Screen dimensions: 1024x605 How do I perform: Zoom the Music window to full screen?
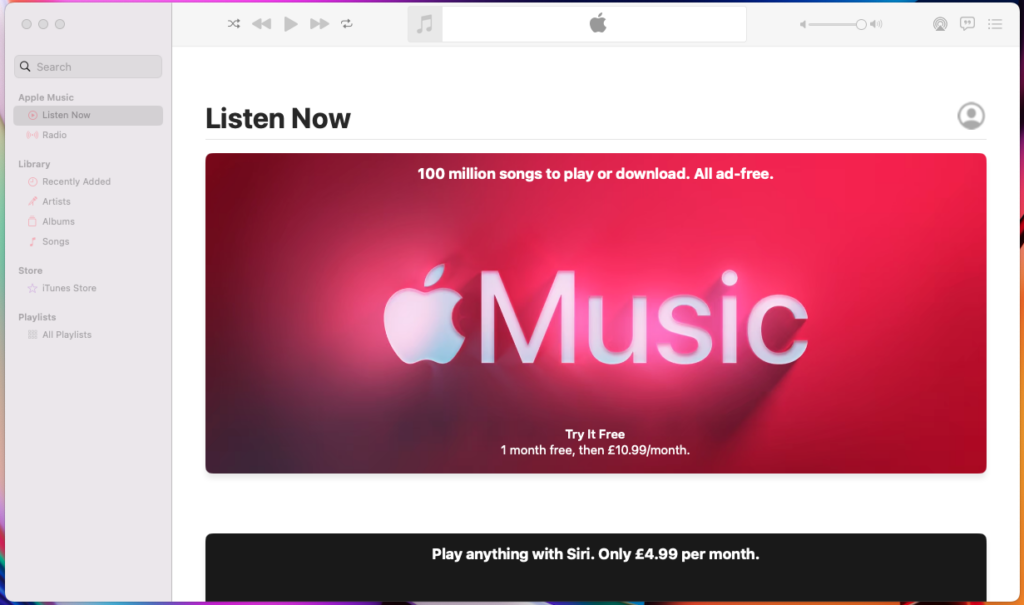pyautogui.click(x=60, y=24)
